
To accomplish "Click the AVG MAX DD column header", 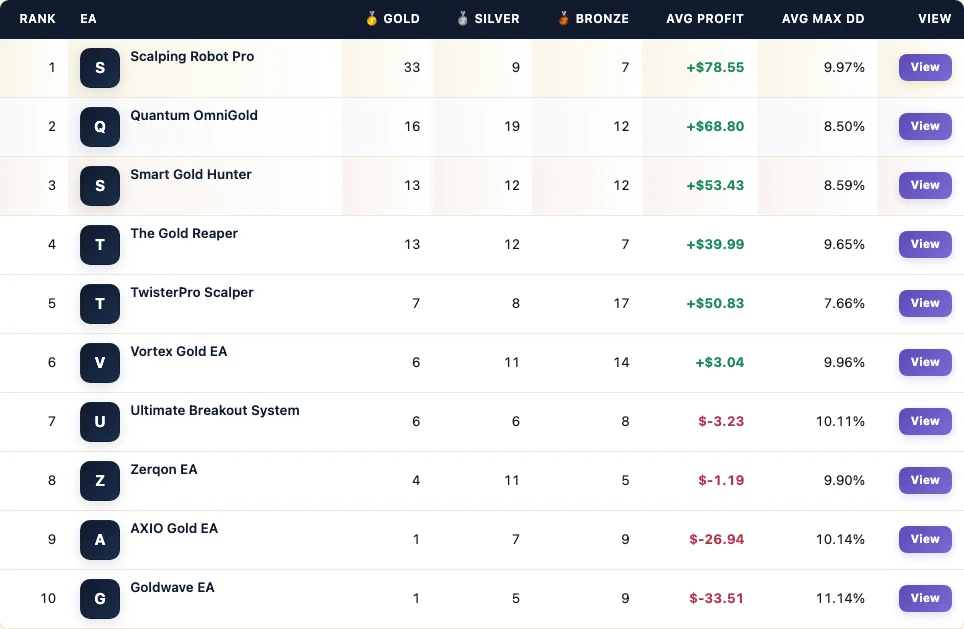I will pos(823,19).
